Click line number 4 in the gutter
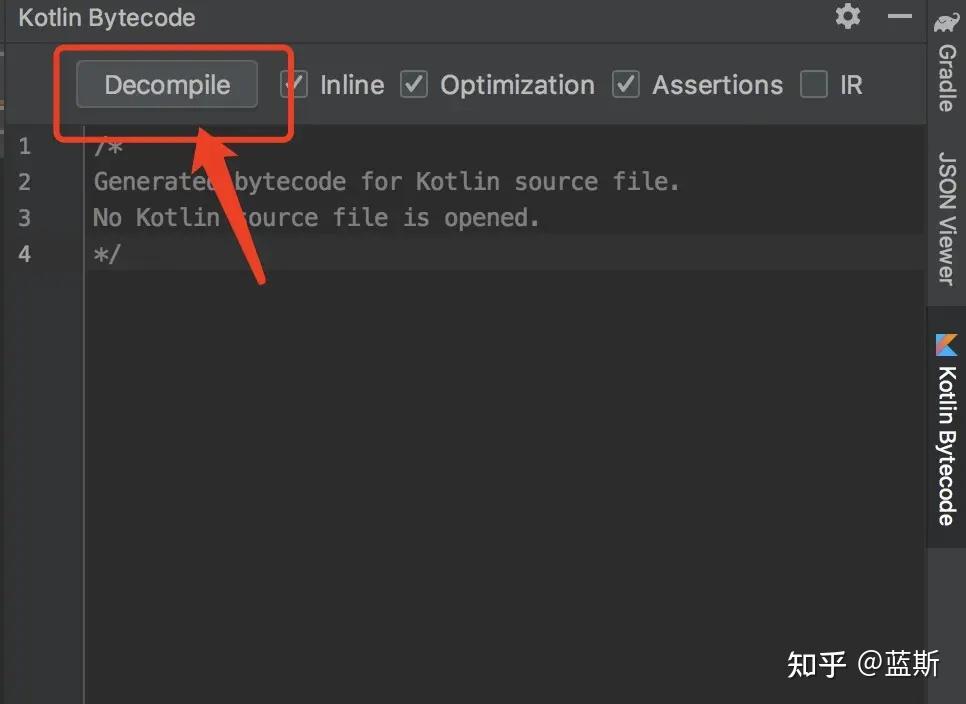 (x=25, y=254)
